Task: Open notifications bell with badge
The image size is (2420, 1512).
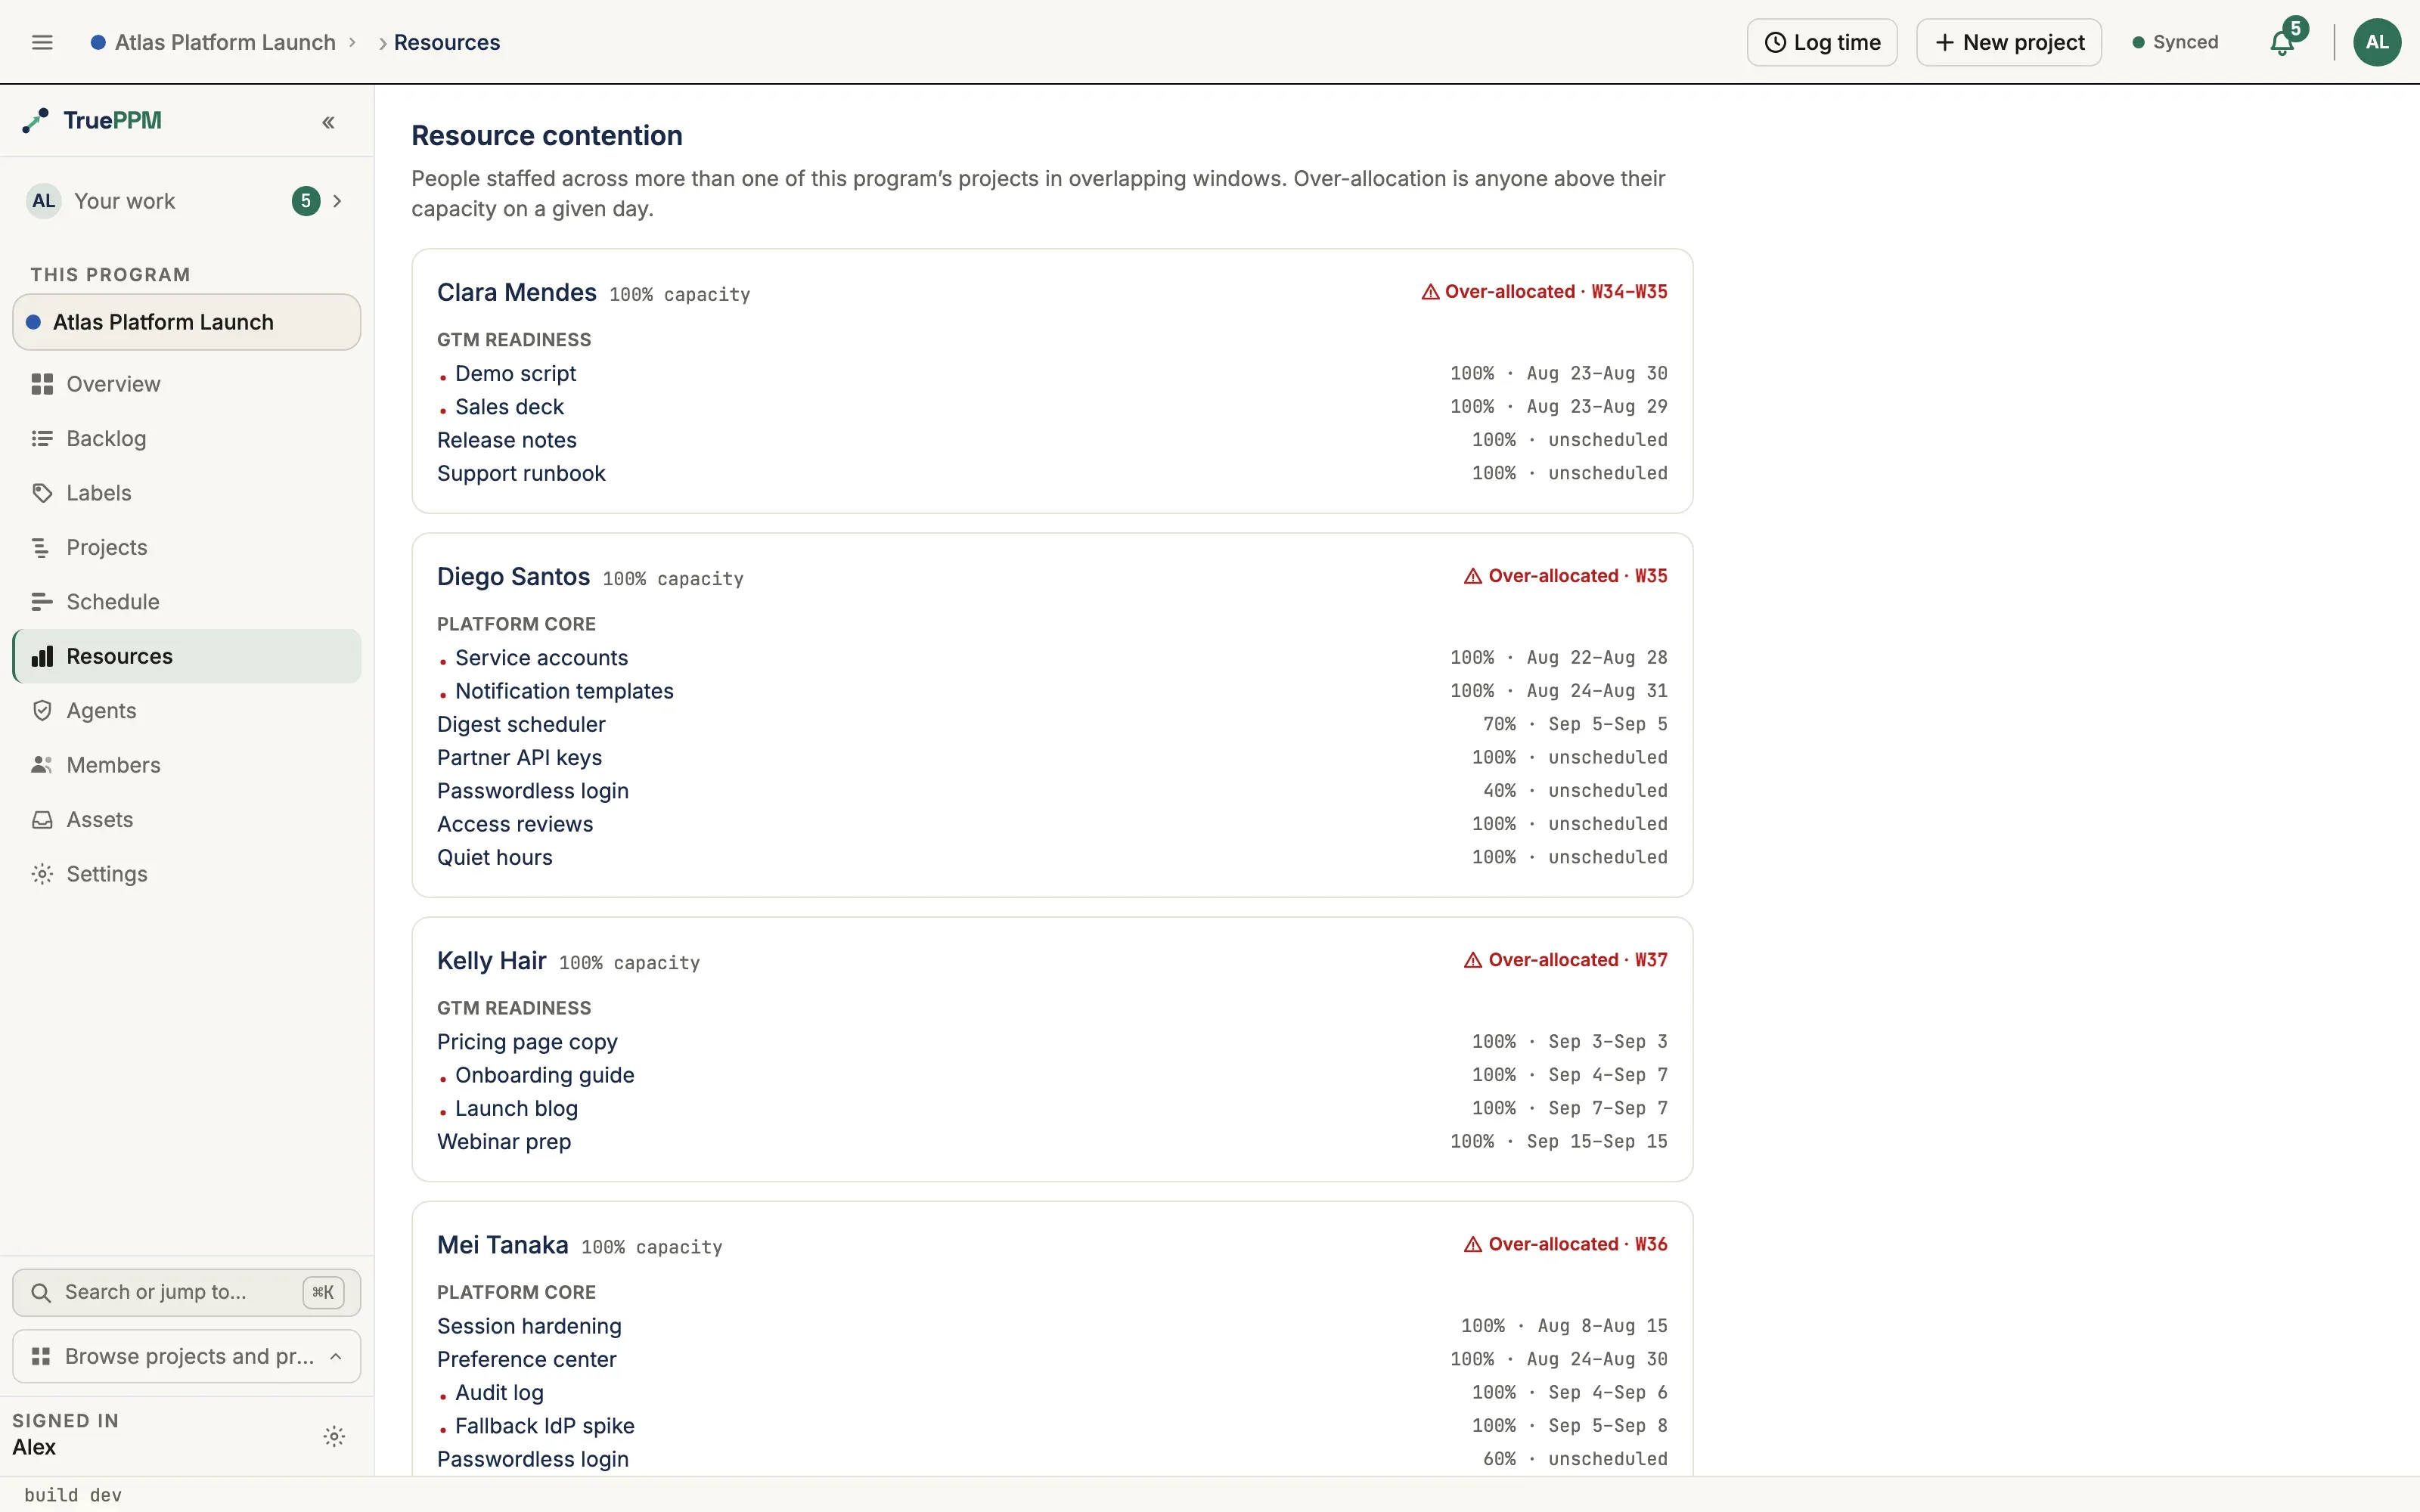Action: 2282,42
